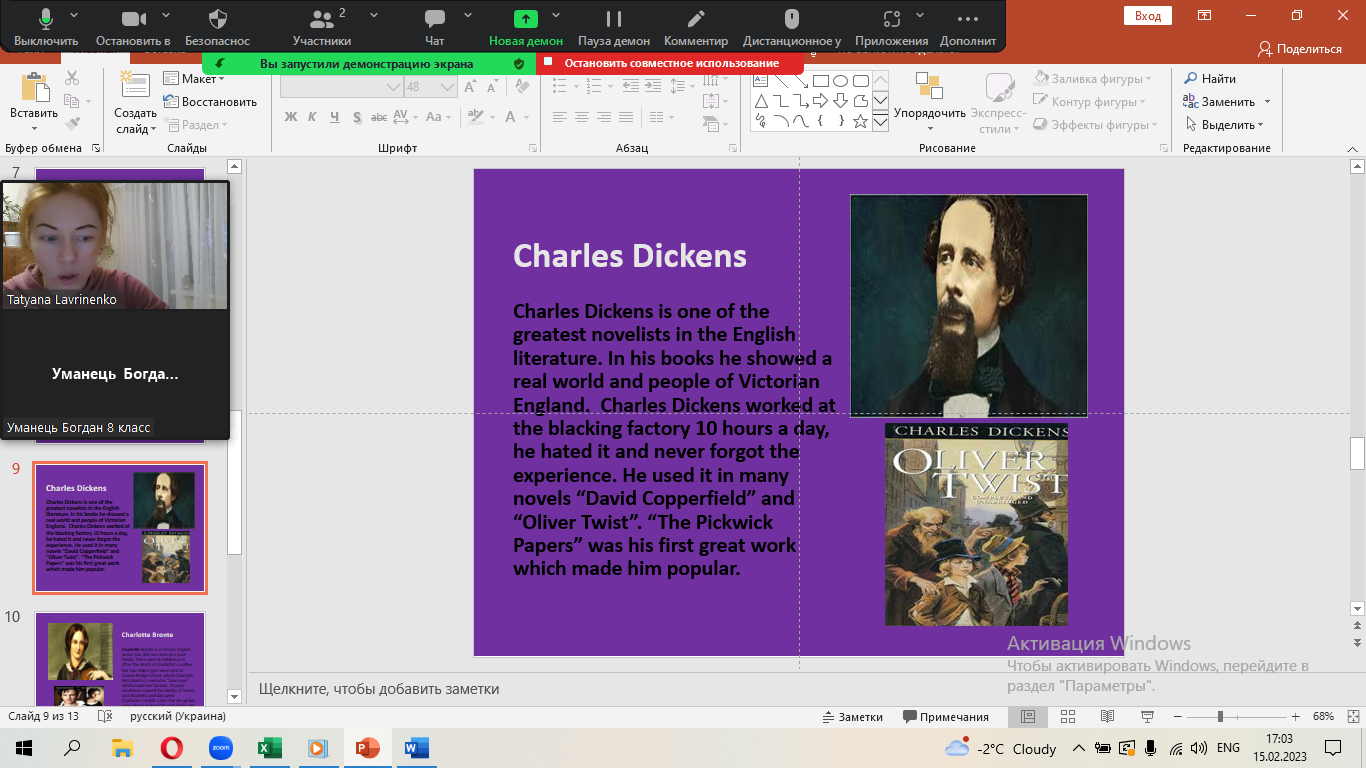Image resolution: width=1366 pixels, height=768 pixels.
Task: Open Windows Start menu
Action: pyautogui.click(x=23, y=747)
